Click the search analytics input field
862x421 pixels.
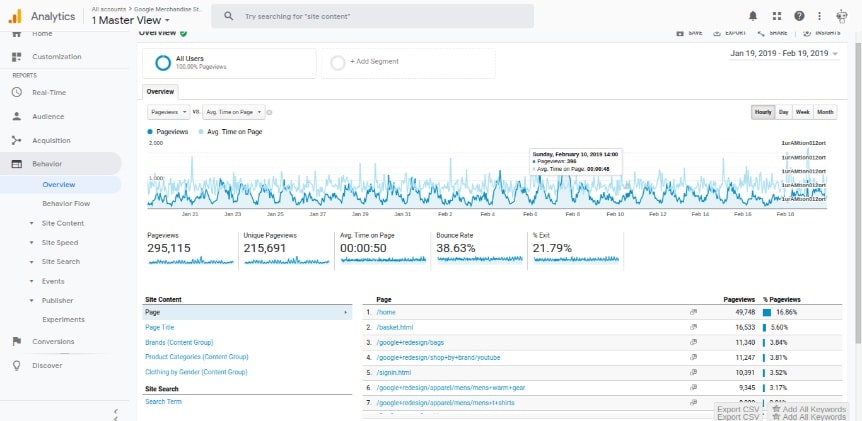[372, 16]
